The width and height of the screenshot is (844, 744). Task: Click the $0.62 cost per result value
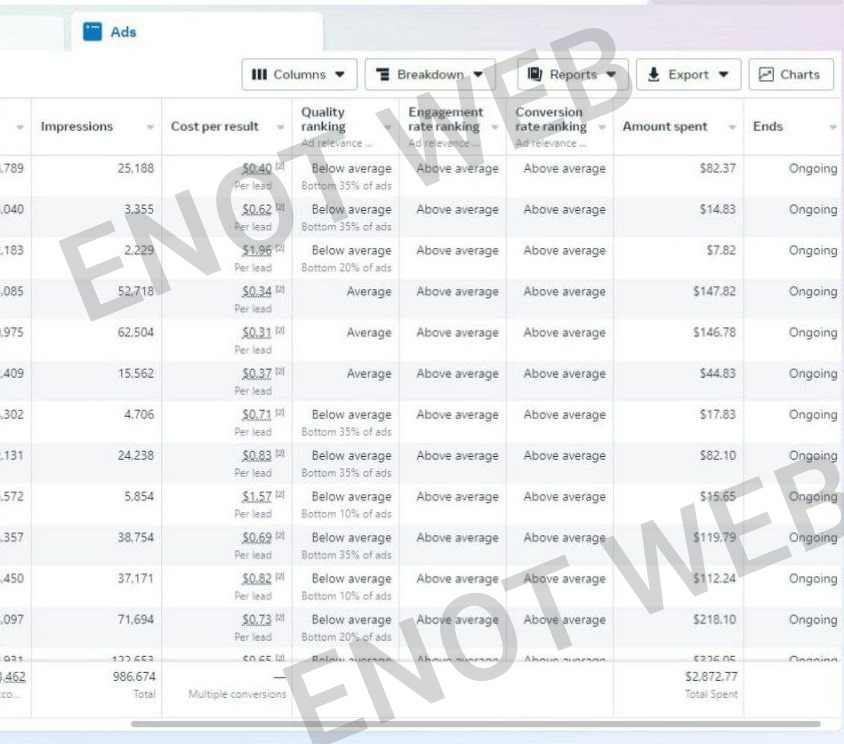[257, 209]
